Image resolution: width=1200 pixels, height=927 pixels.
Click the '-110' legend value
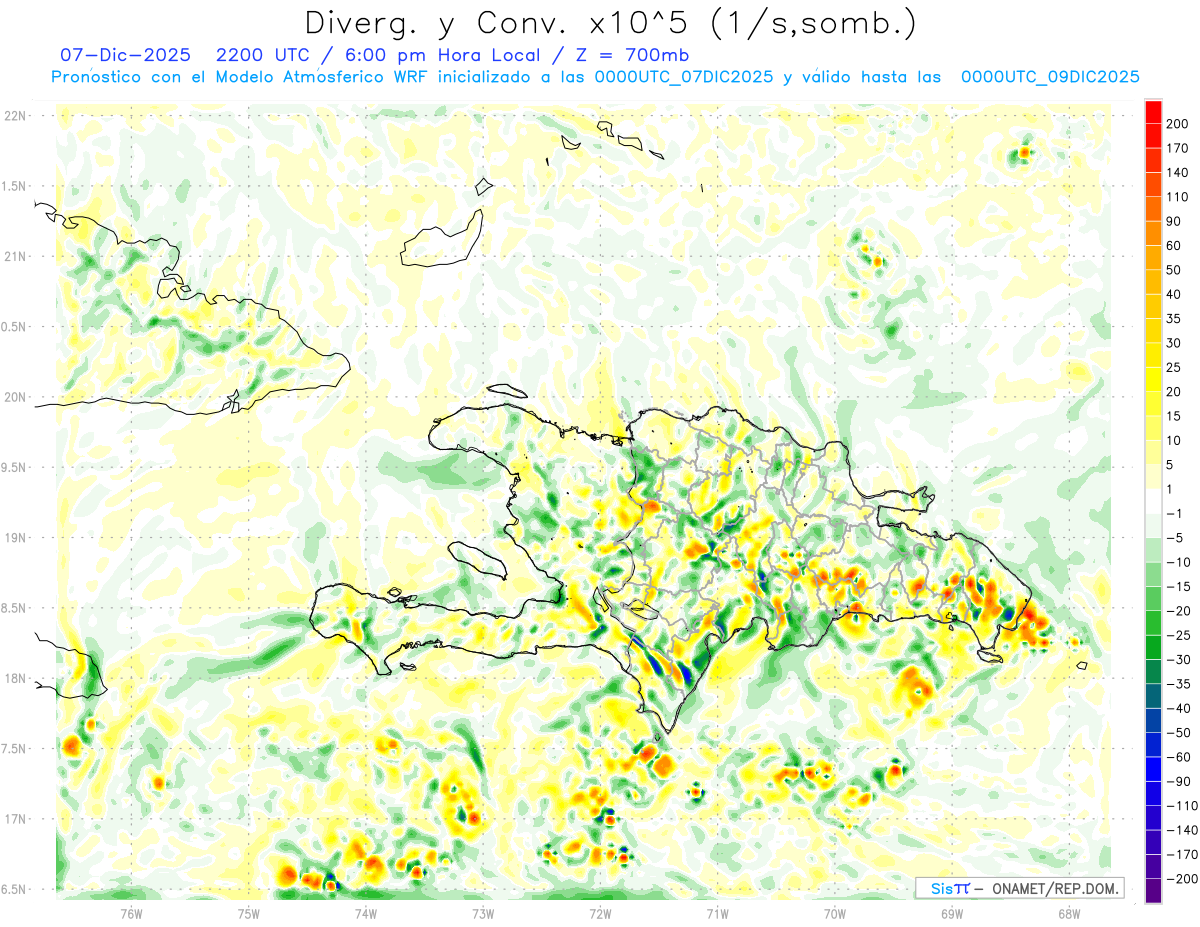click(1183, 805)
